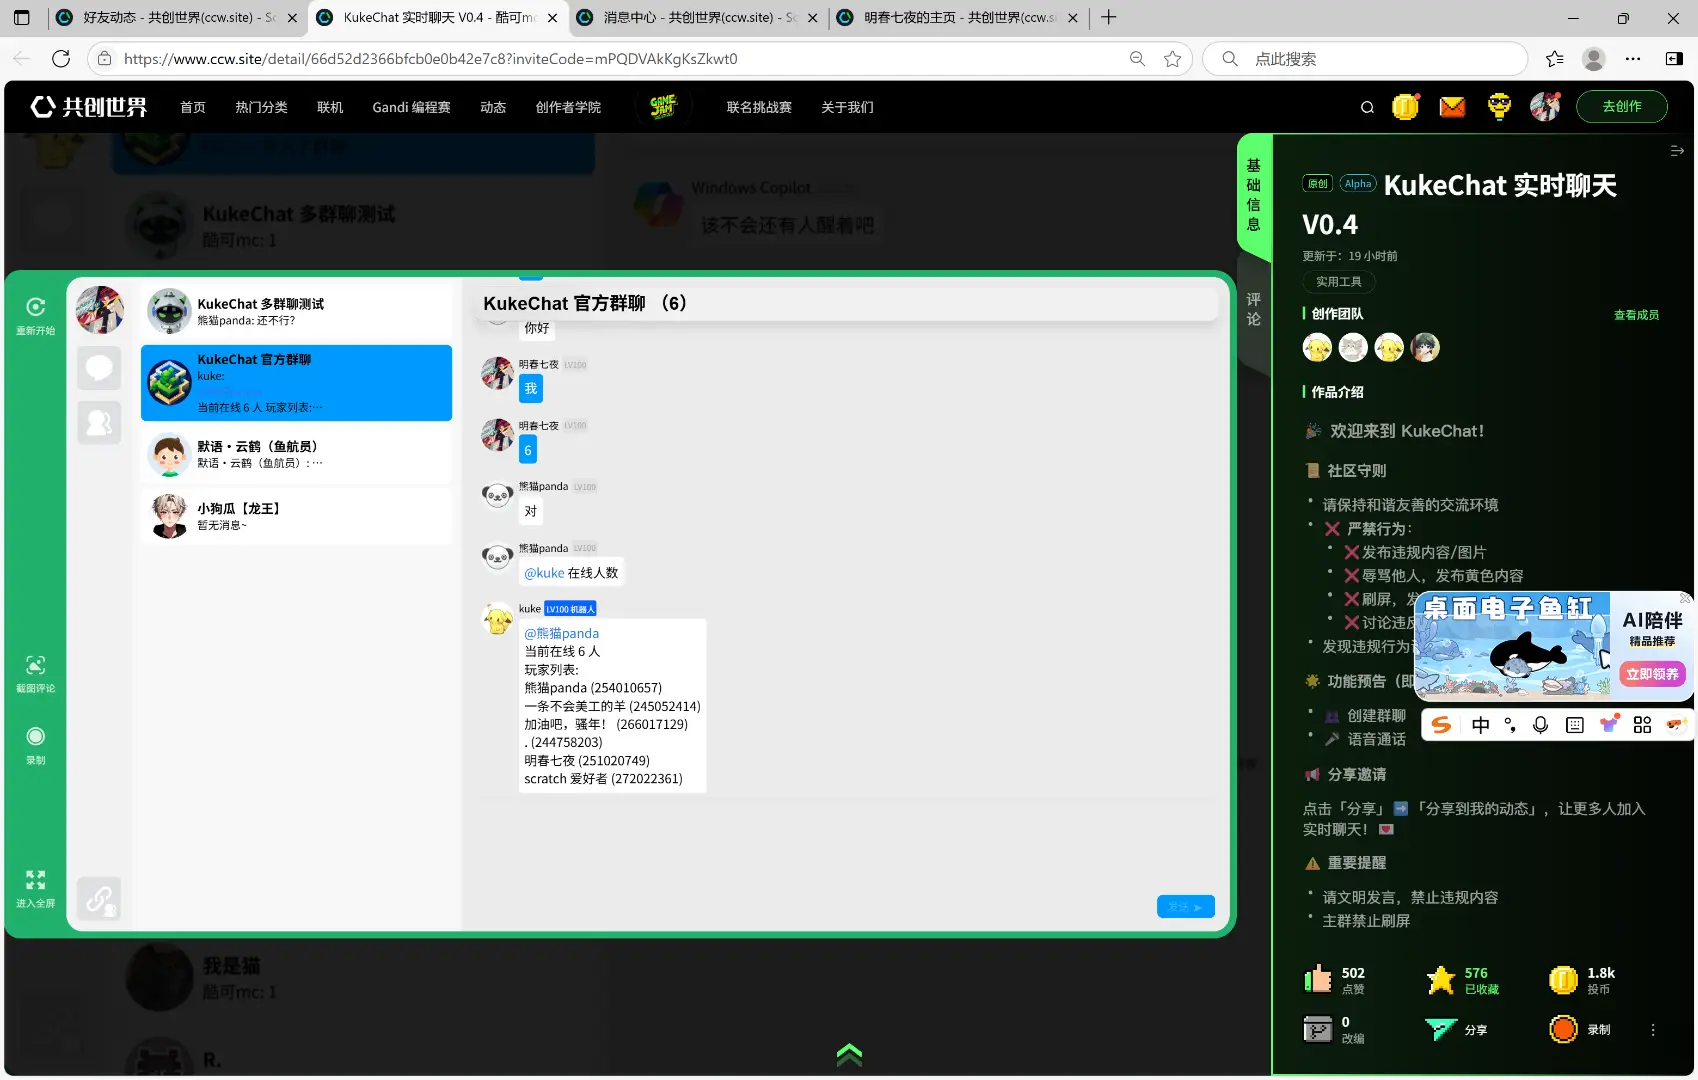Screen dimensions: 1698x1080
Task: Open 创作者学院 navigation item
Action: pyautogui.click(x=568, y=107)
